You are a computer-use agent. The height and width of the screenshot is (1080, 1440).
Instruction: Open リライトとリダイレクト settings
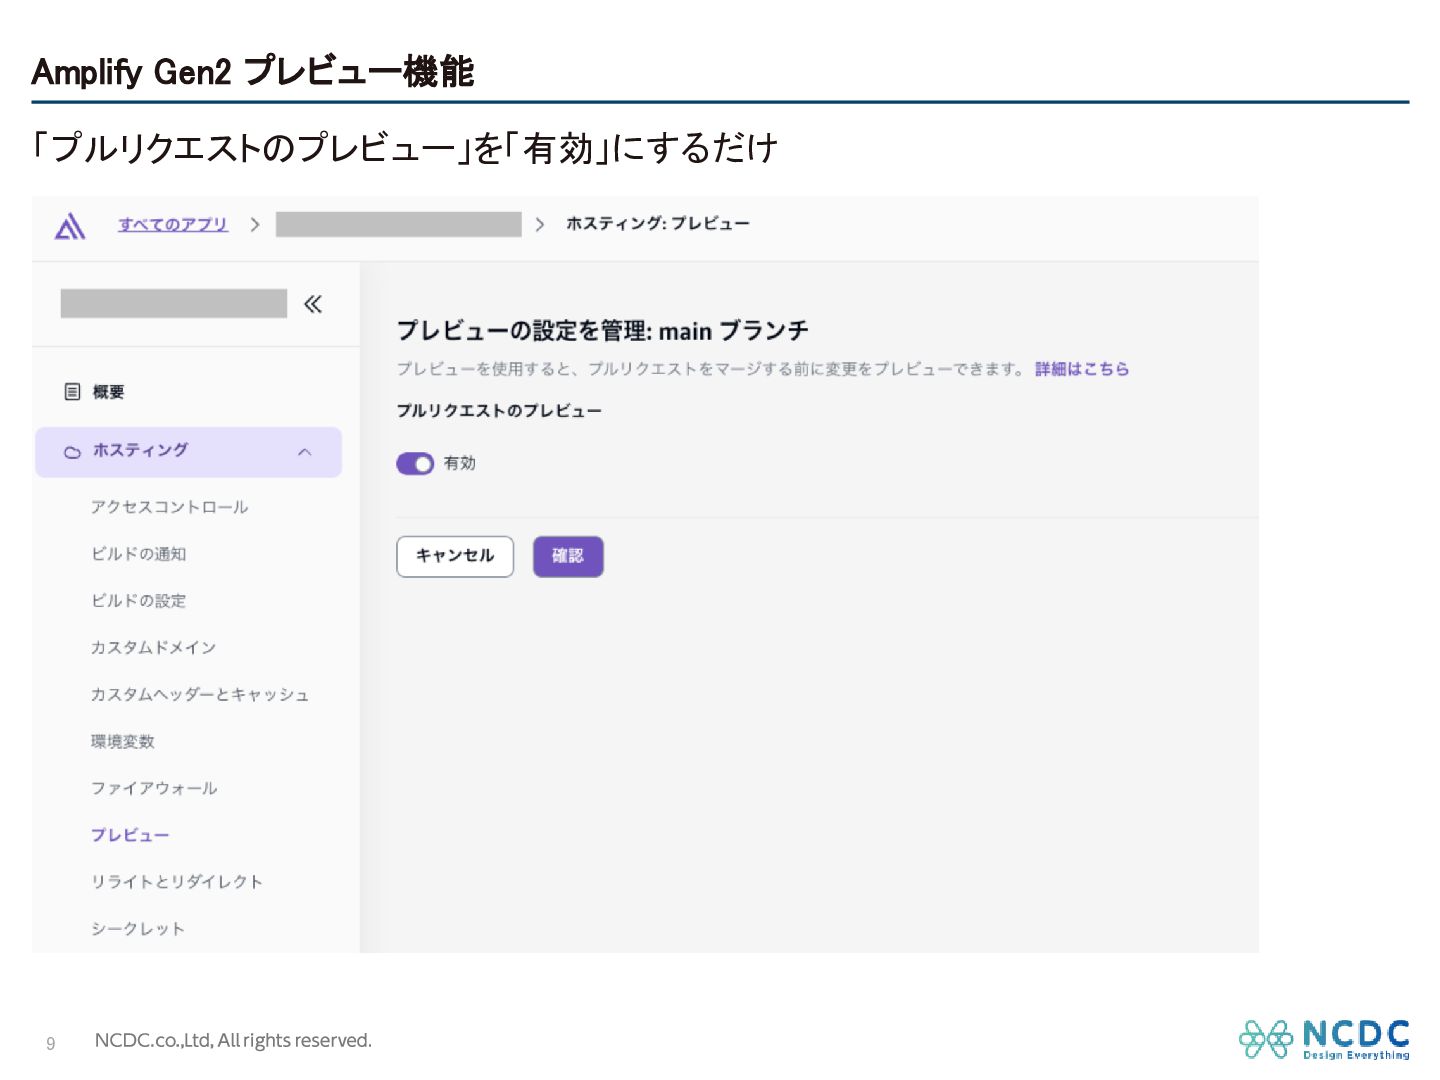(x=177, y=882)
